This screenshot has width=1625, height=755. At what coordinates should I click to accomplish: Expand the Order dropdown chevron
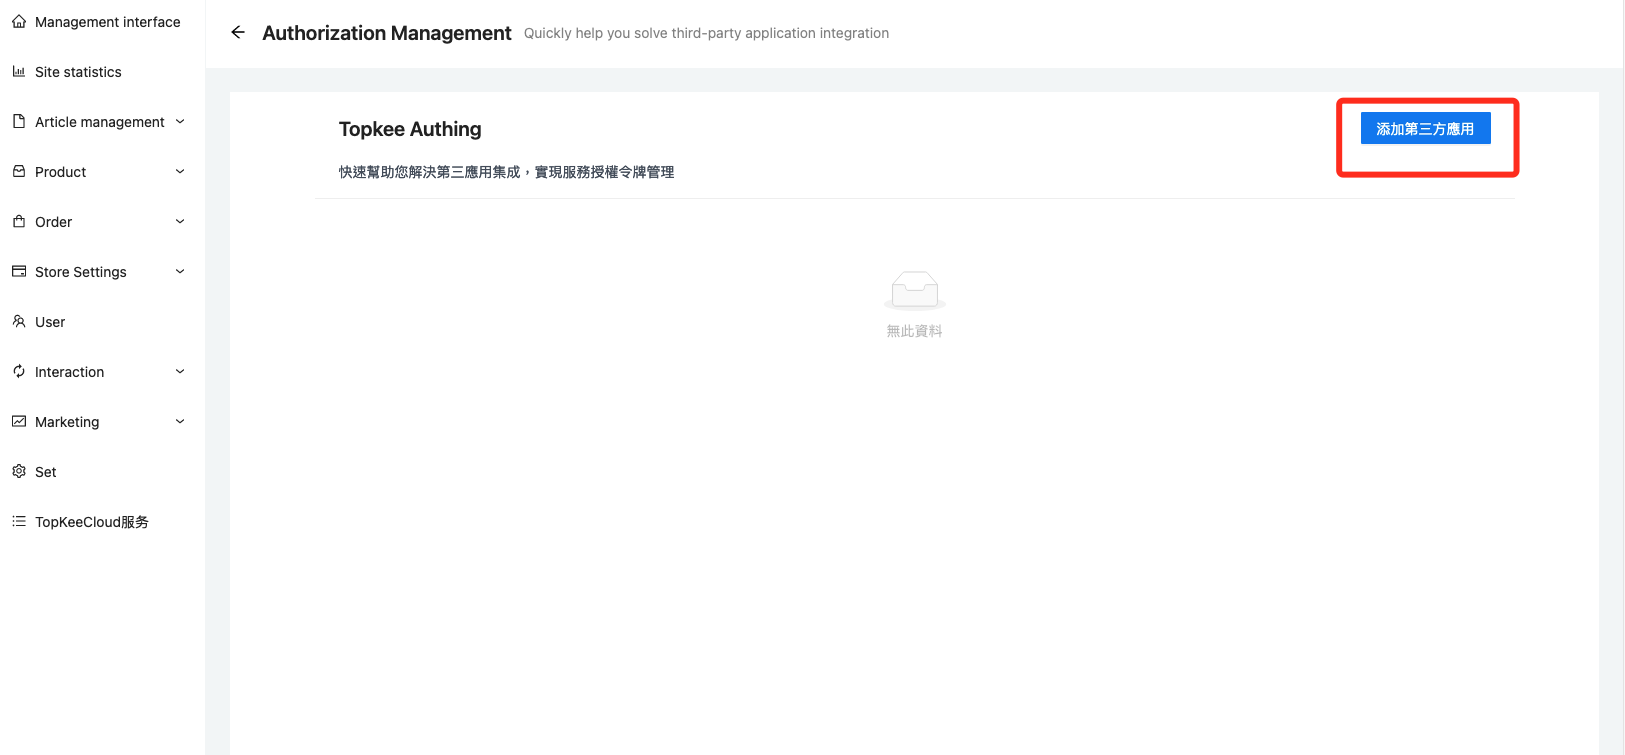(x=180, y=221)
